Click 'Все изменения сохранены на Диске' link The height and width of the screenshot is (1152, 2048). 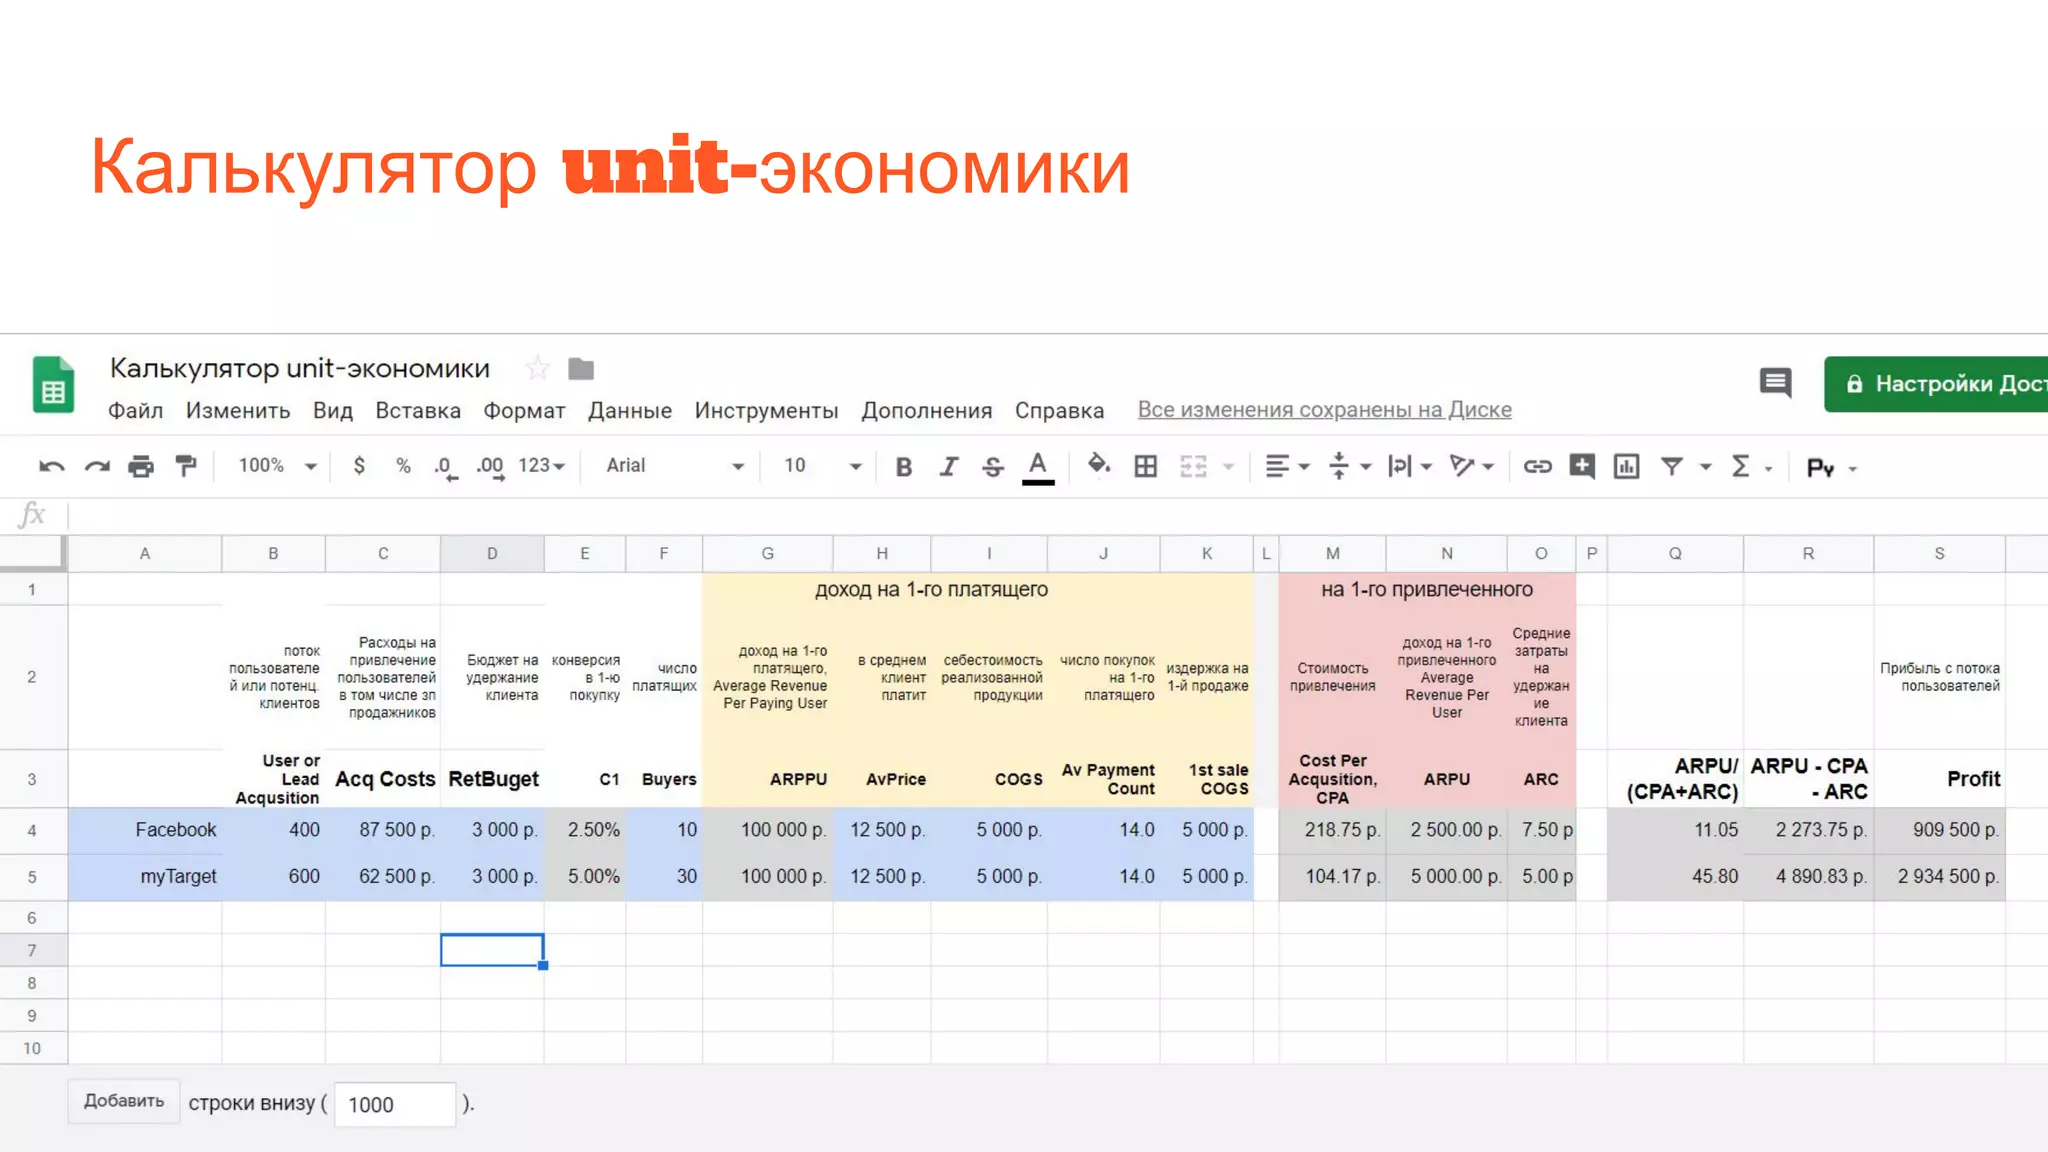pos(1325,410)
